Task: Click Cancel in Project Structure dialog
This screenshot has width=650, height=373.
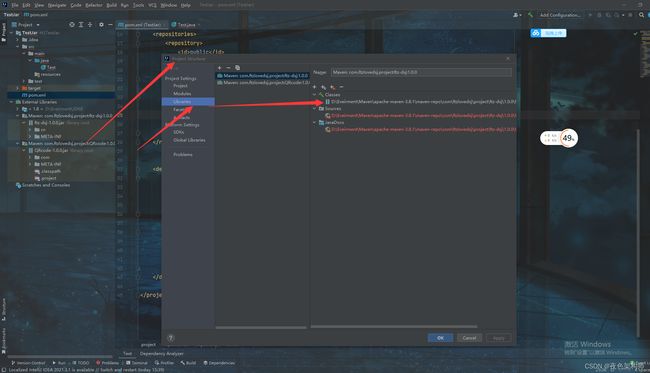Action: [x=469, y=338]
